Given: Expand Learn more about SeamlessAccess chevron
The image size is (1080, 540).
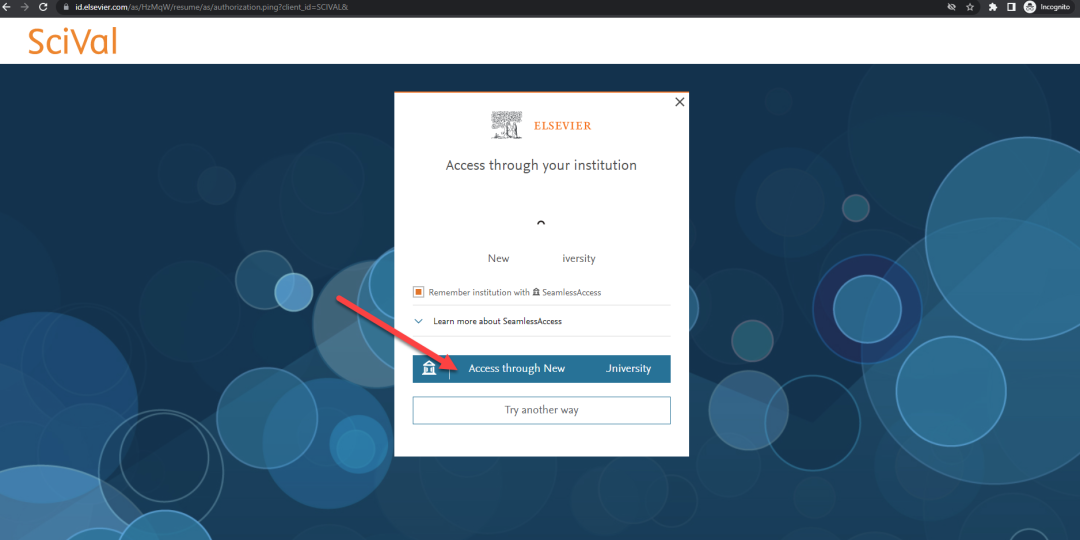Looking at the screenshot, I should pos(419,321).
